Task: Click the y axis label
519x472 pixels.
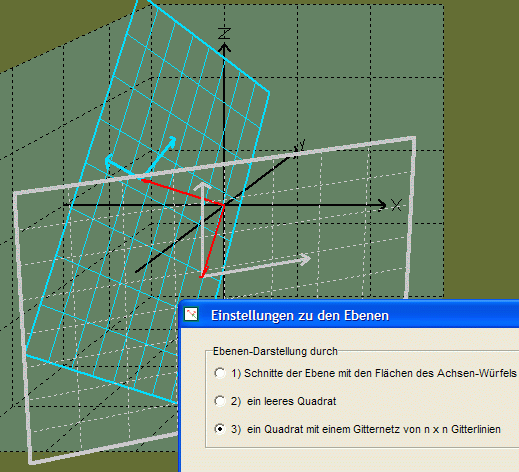Action: coord(302,144)
